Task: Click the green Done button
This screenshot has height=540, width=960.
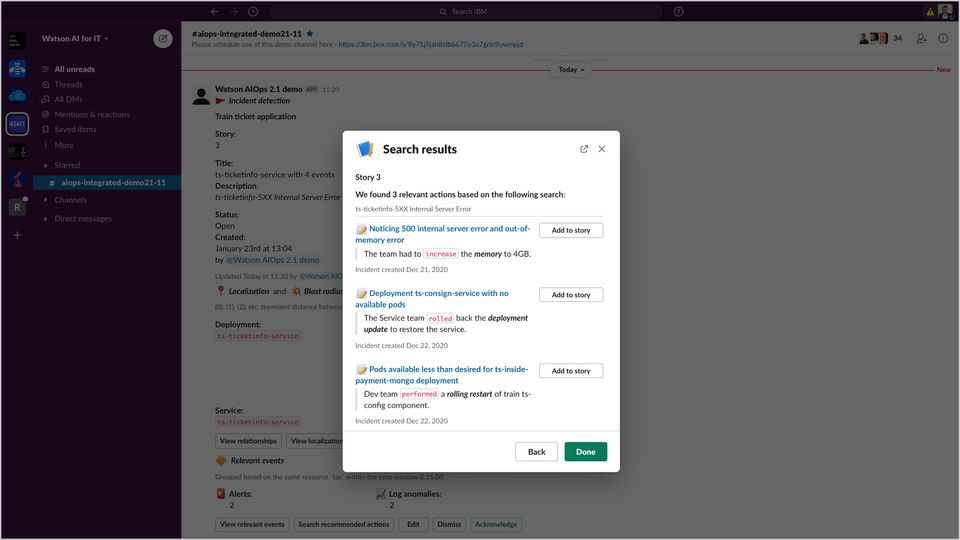Action: 585,452
